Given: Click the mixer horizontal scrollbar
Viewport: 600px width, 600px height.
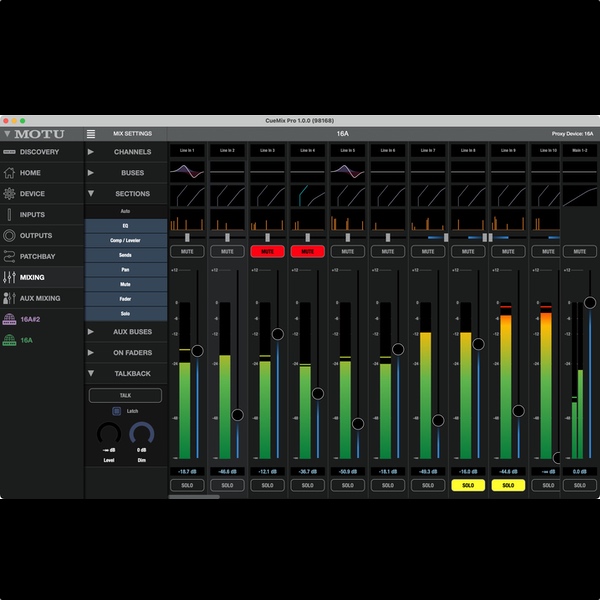Looking at the screenshot, I should (x=194, y=497).
